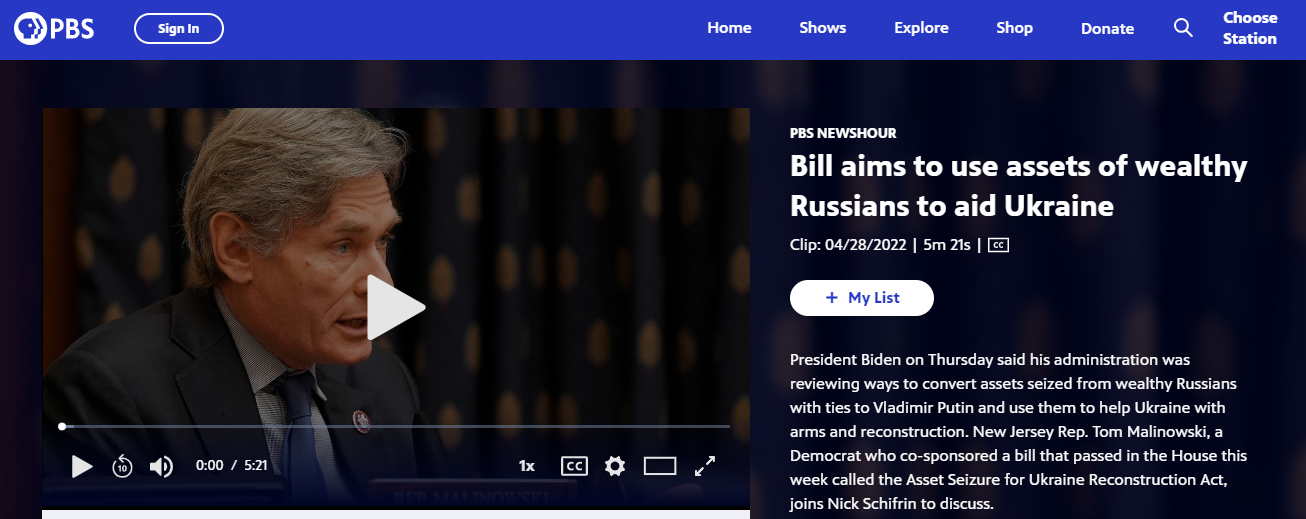The width and height of the screenshot is (1306, 519).
Task: Rewind 10 seconds icon
Action: point(122,466)
